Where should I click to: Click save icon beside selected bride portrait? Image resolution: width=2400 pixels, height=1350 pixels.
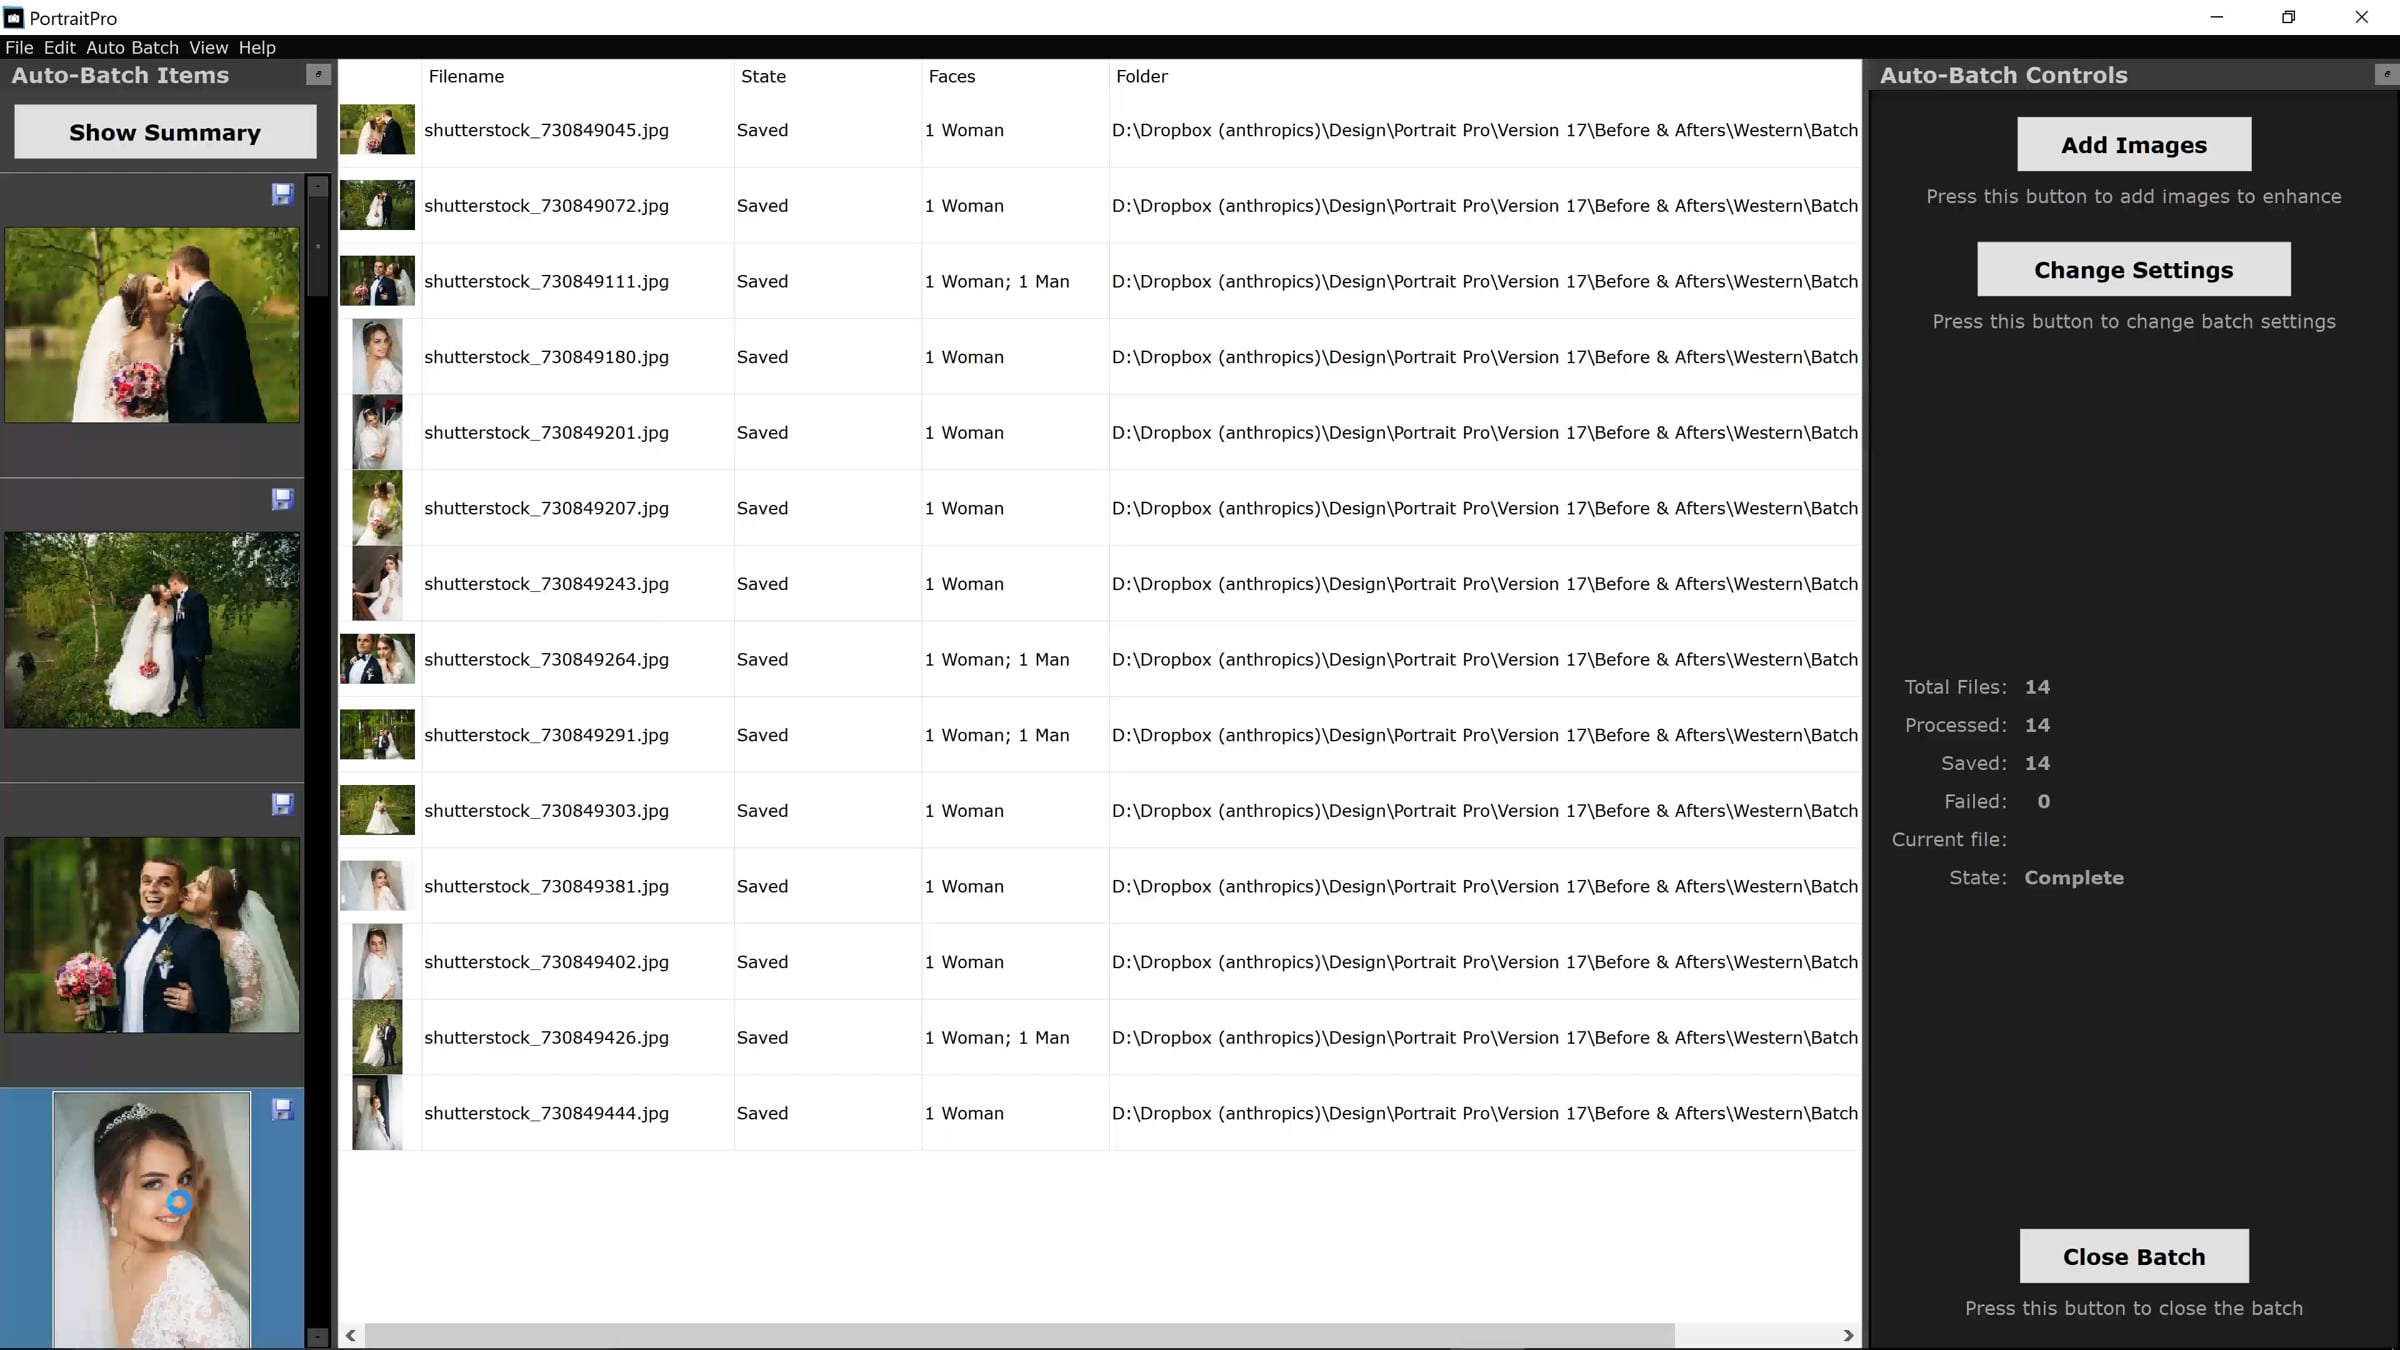tap(283, 1109)
